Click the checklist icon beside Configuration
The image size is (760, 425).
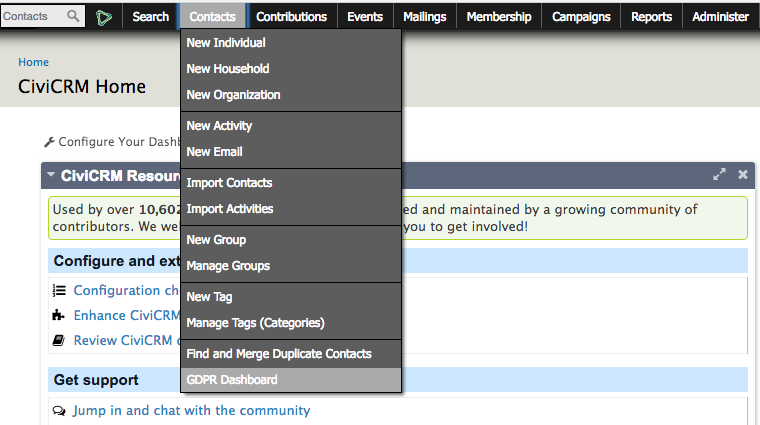tap(59, 290)
